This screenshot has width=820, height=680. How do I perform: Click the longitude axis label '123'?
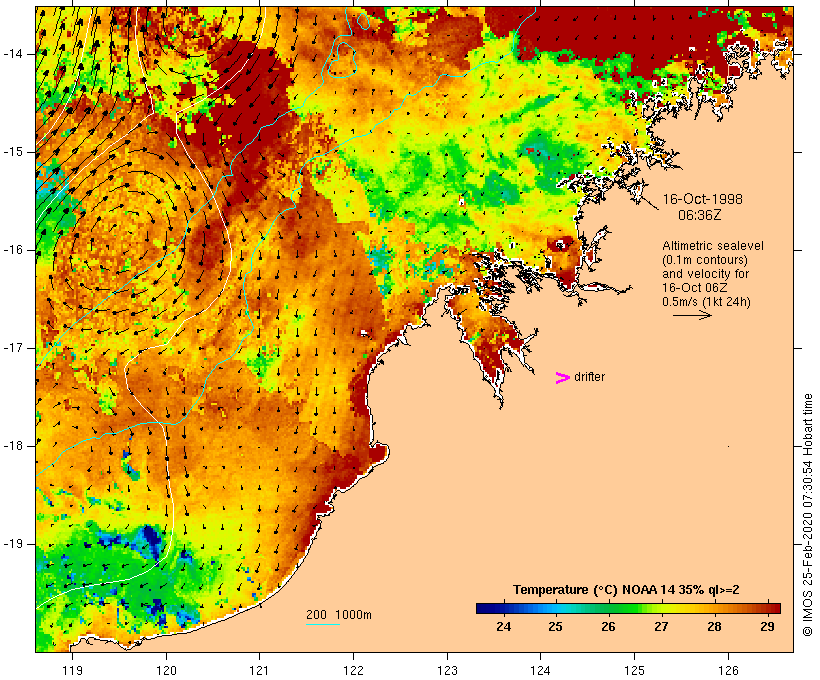tap(447, 670)
